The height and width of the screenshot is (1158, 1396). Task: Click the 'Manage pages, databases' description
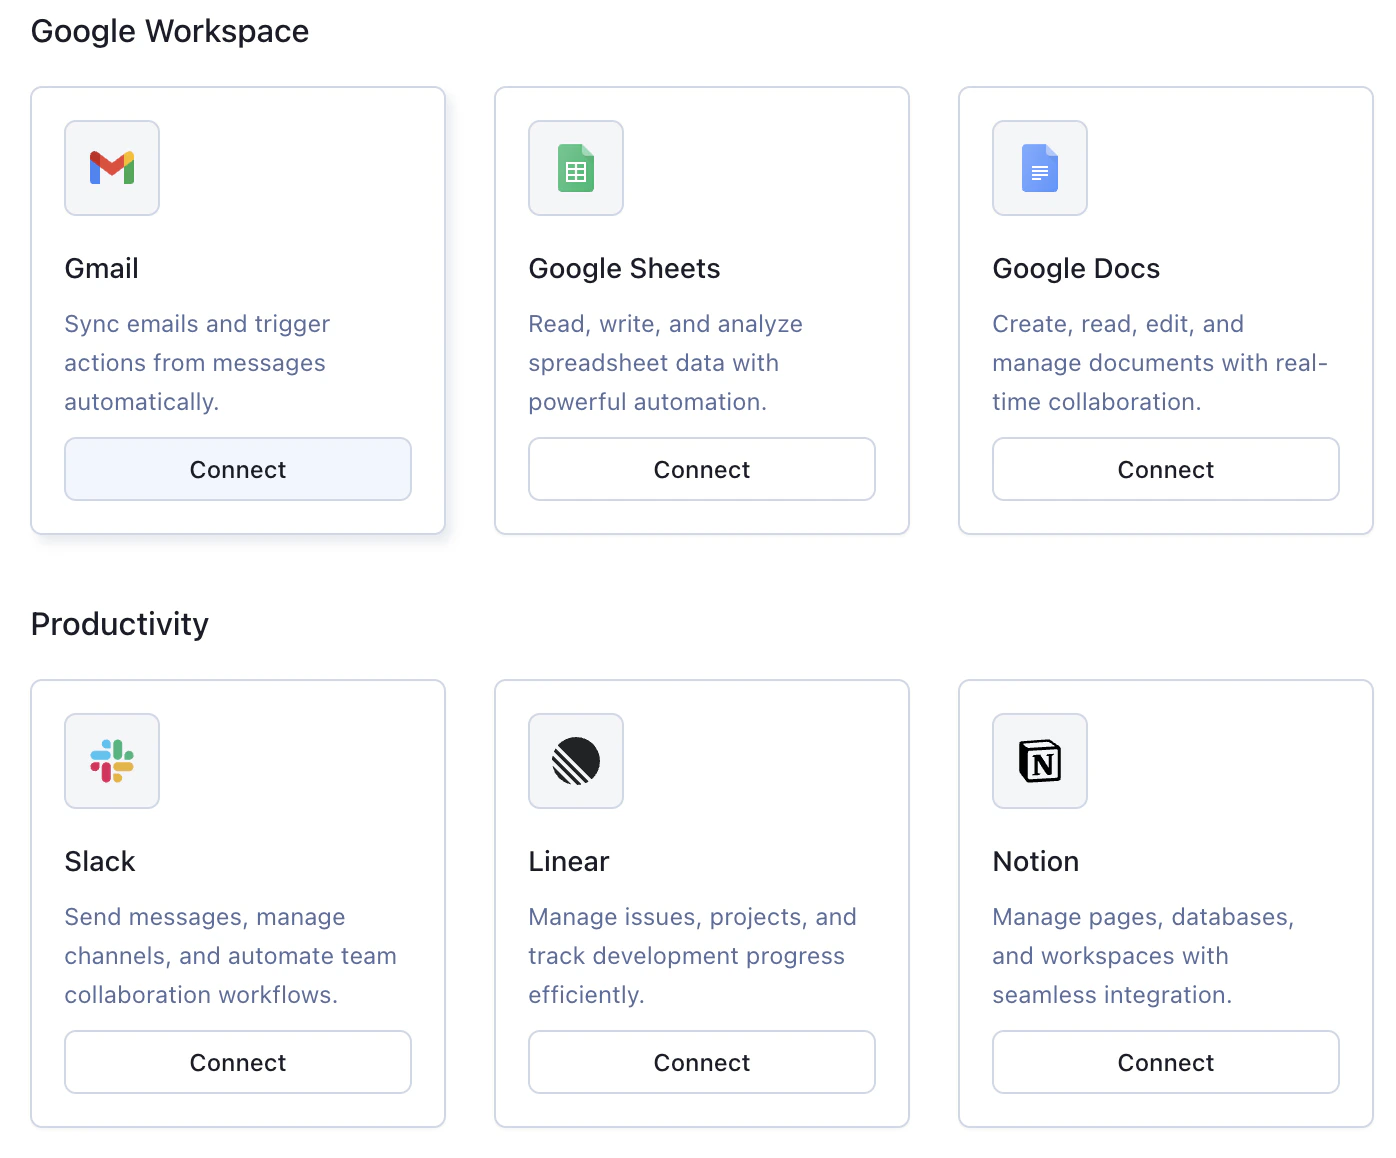[1143, 956]
